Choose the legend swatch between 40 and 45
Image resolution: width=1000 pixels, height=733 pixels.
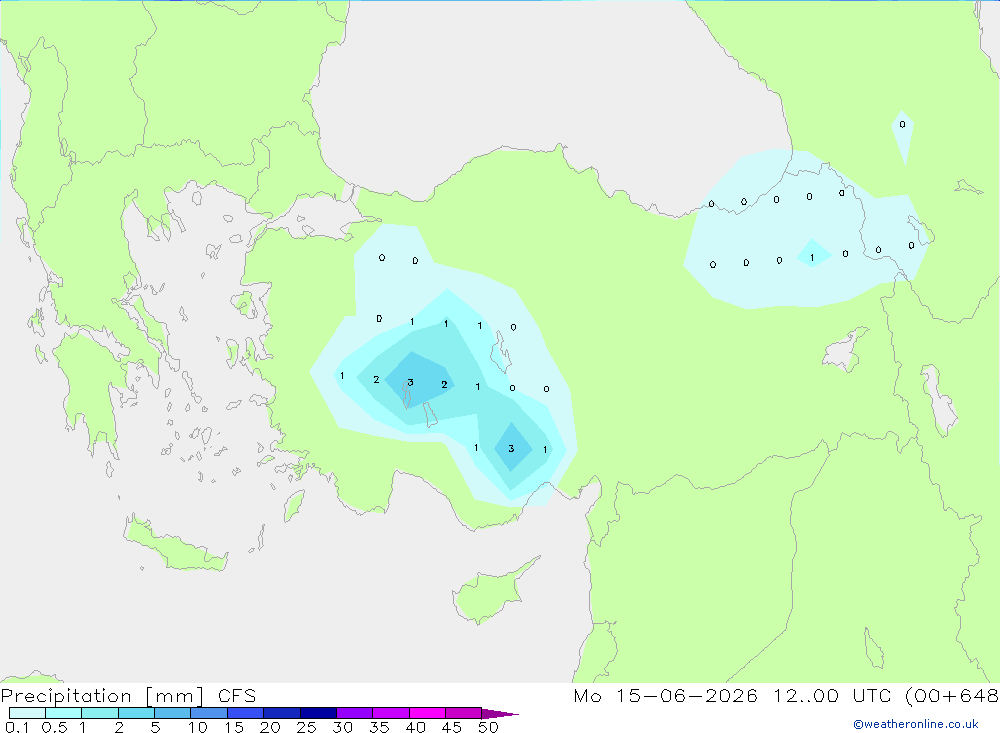(x=427, y=713)
